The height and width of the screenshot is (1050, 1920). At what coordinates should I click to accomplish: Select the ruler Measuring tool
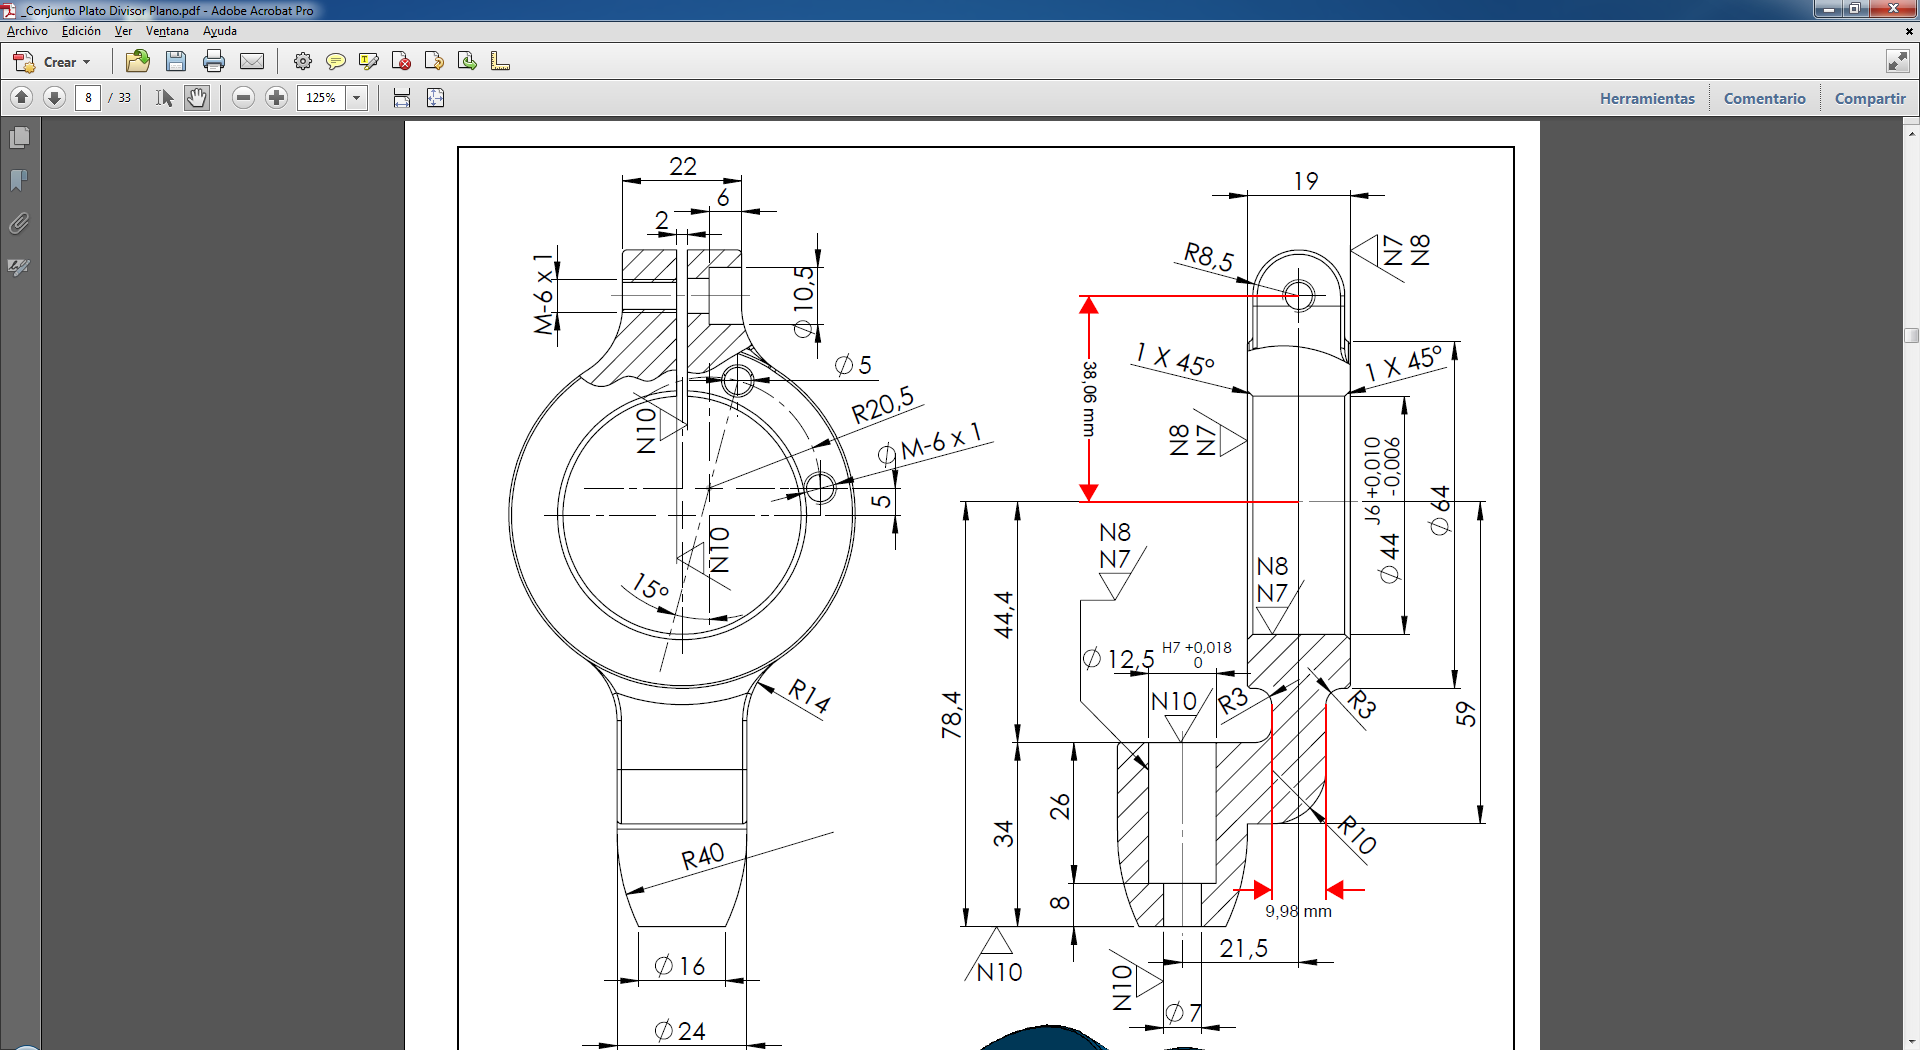click(x=500, y=62)
